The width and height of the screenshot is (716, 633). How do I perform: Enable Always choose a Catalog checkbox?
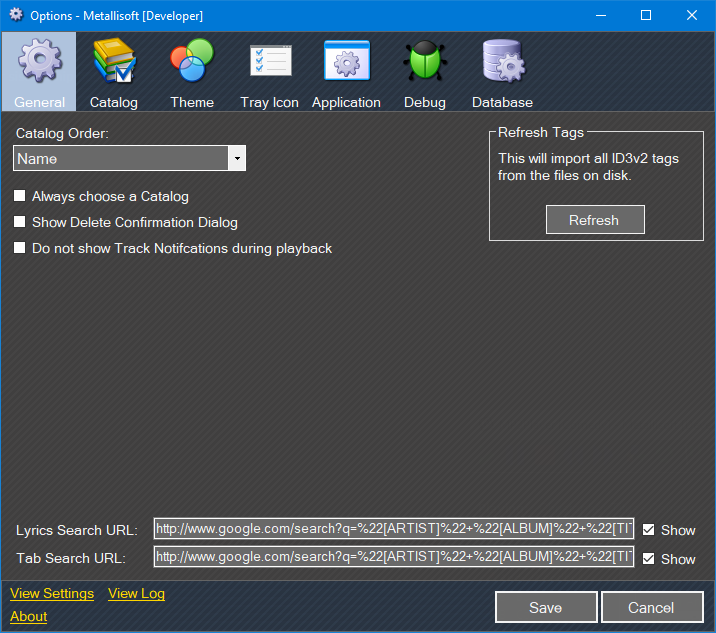[x=20, y=197]
